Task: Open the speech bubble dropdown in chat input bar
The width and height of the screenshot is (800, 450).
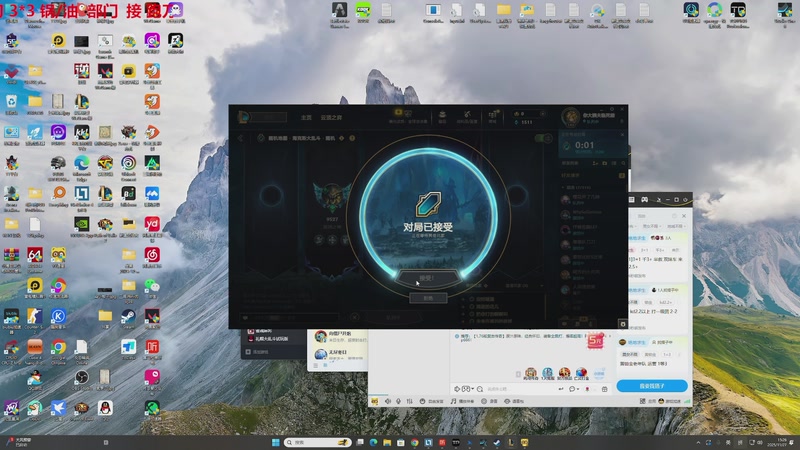Action: click(574, 389)
